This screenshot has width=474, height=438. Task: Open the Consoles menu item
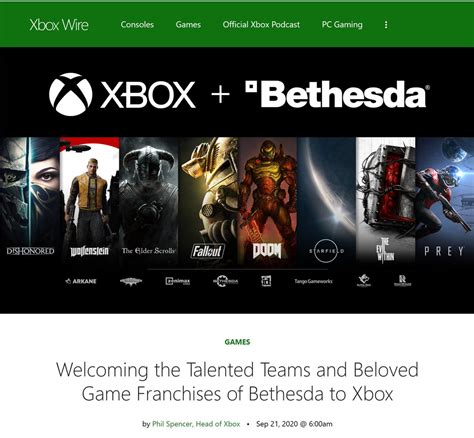(137, 25)
